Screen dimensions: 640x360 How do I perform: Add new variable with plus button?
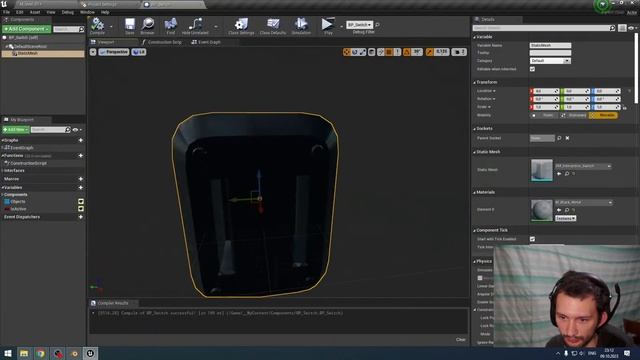[80, 187]
